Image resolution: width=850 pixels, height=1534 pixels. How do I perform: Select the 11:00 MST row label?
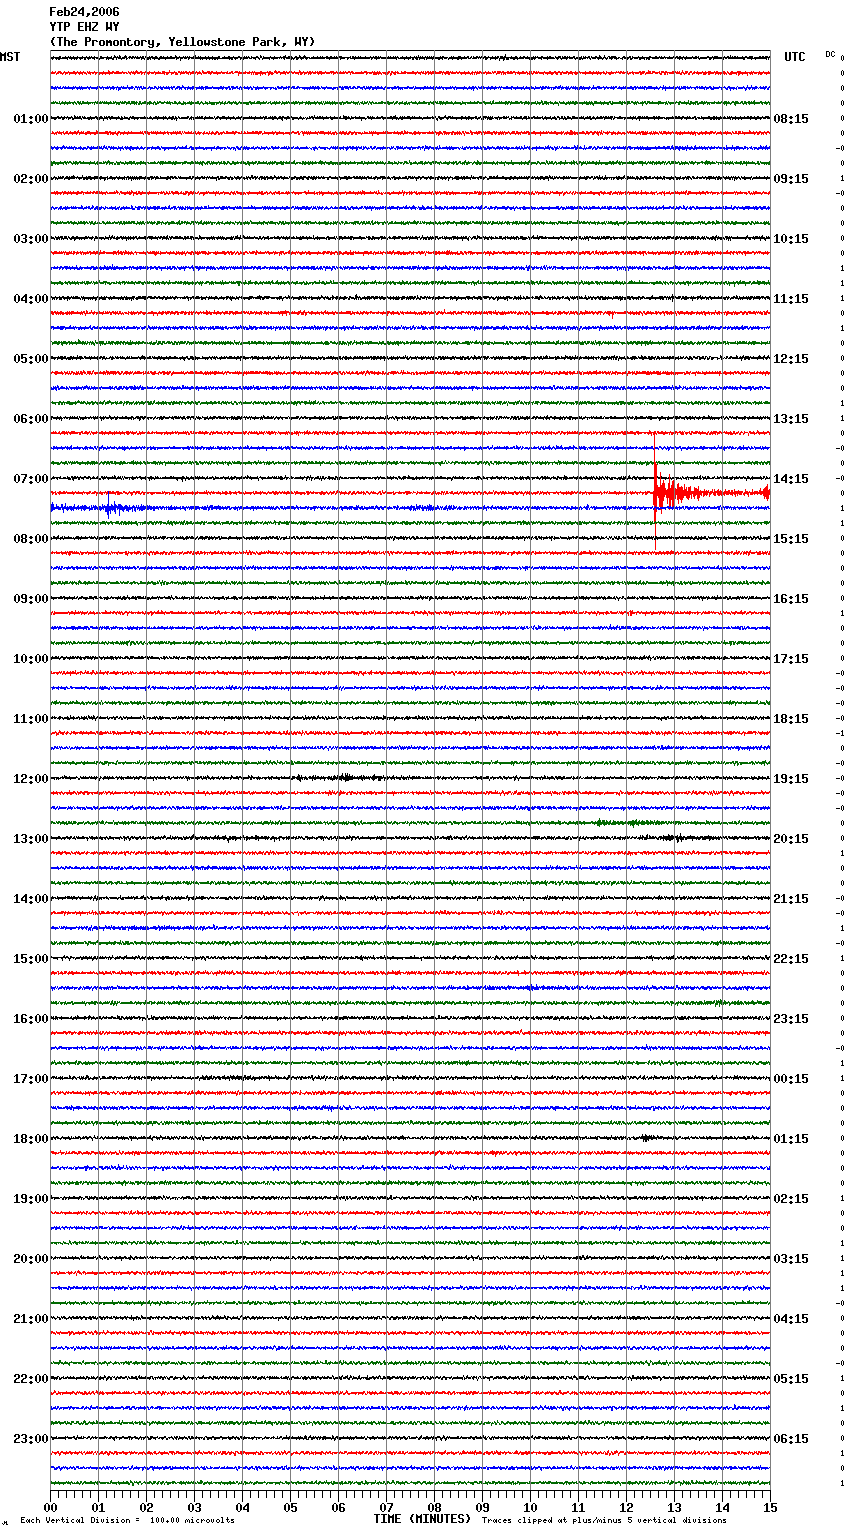30,719
